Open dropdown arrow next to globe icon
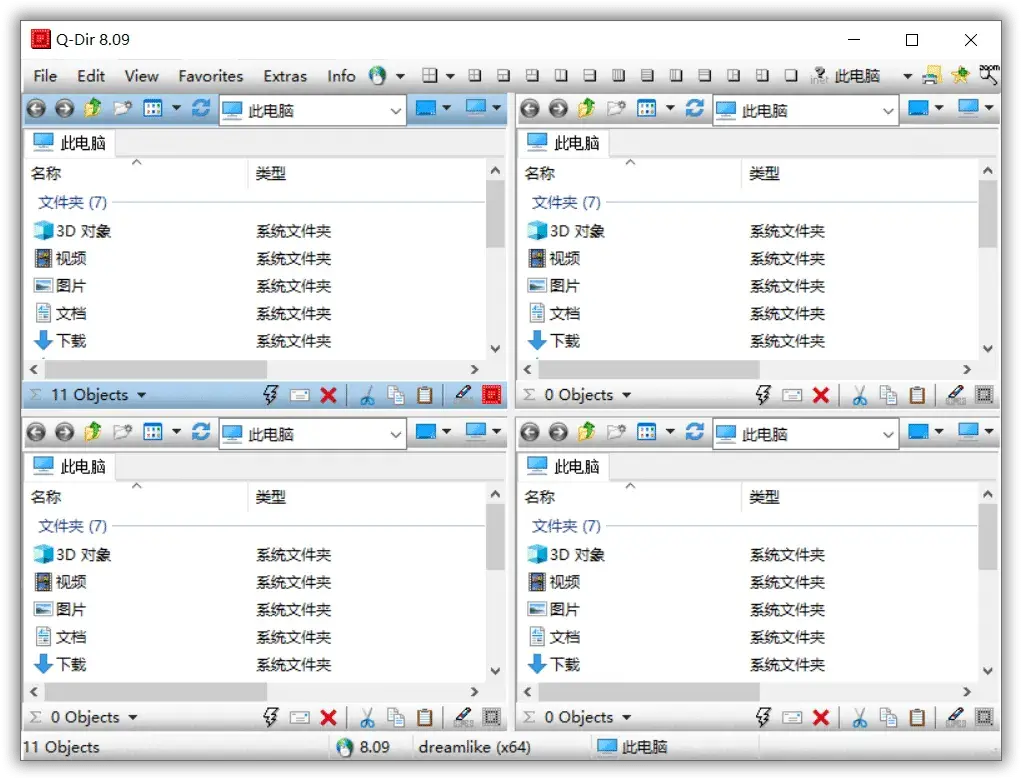 [400, 76]
